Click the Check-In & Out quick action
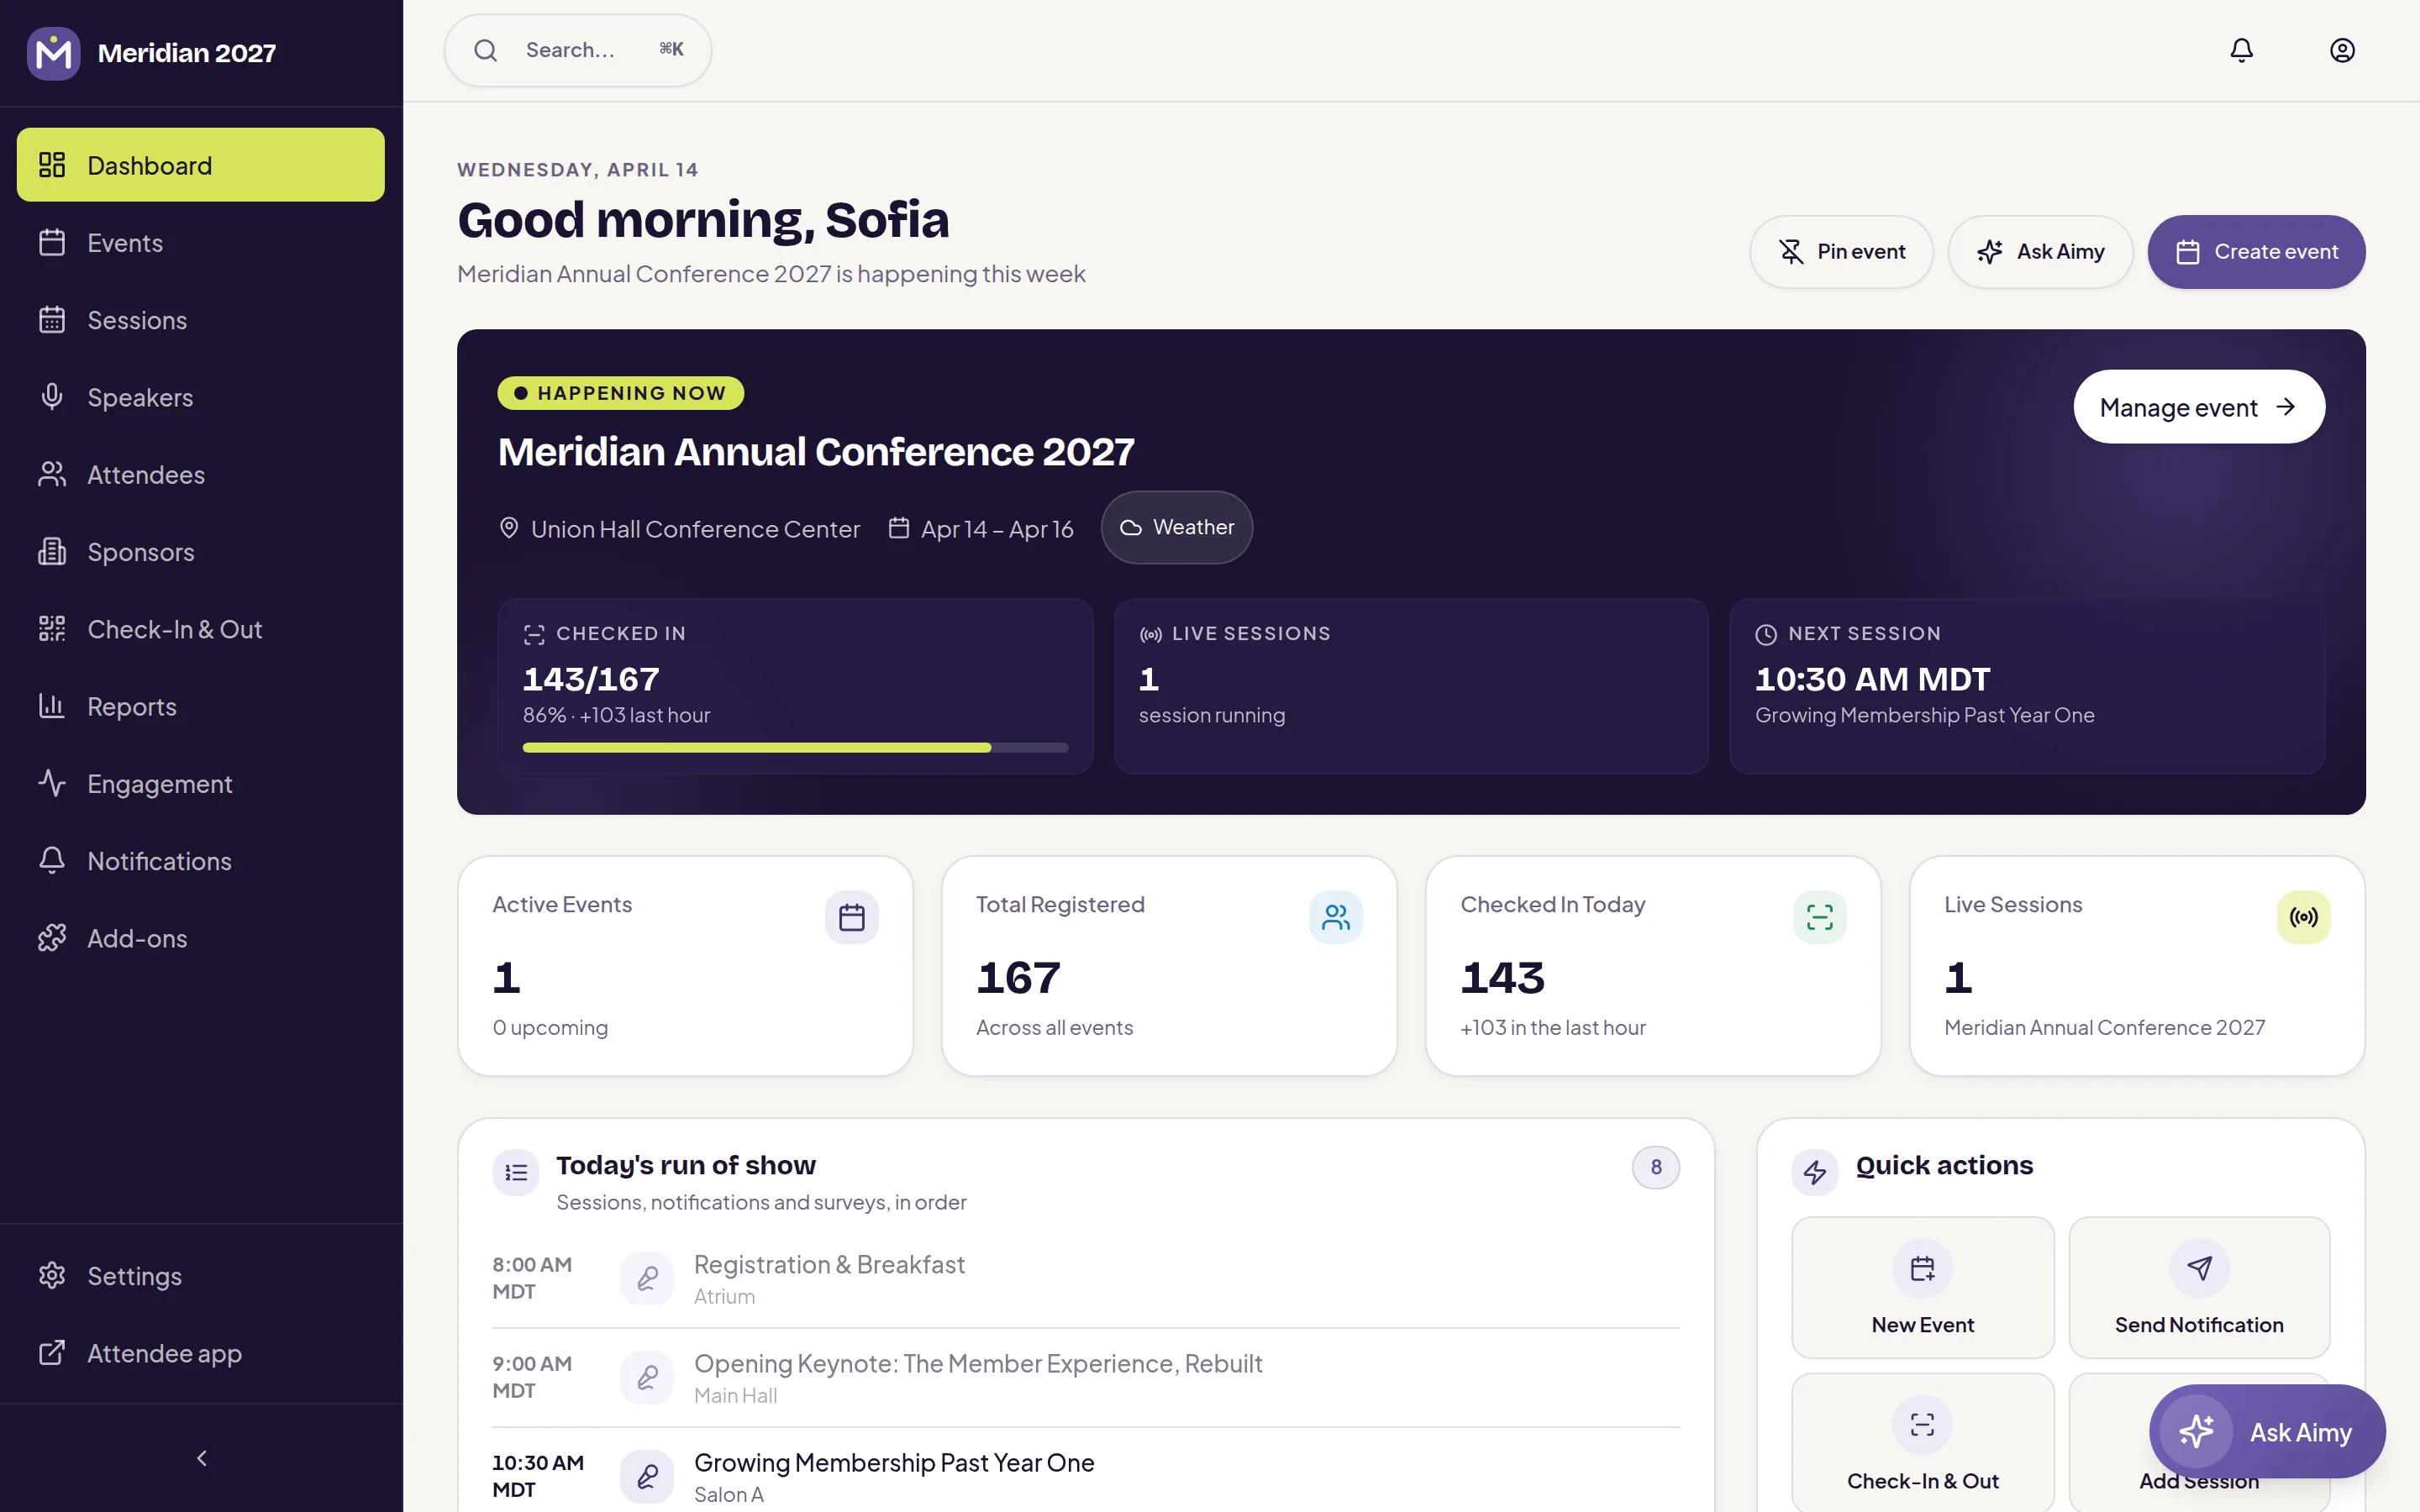Image resolution: width=2420 pixels, height=1512 pixels. 1922,1443
